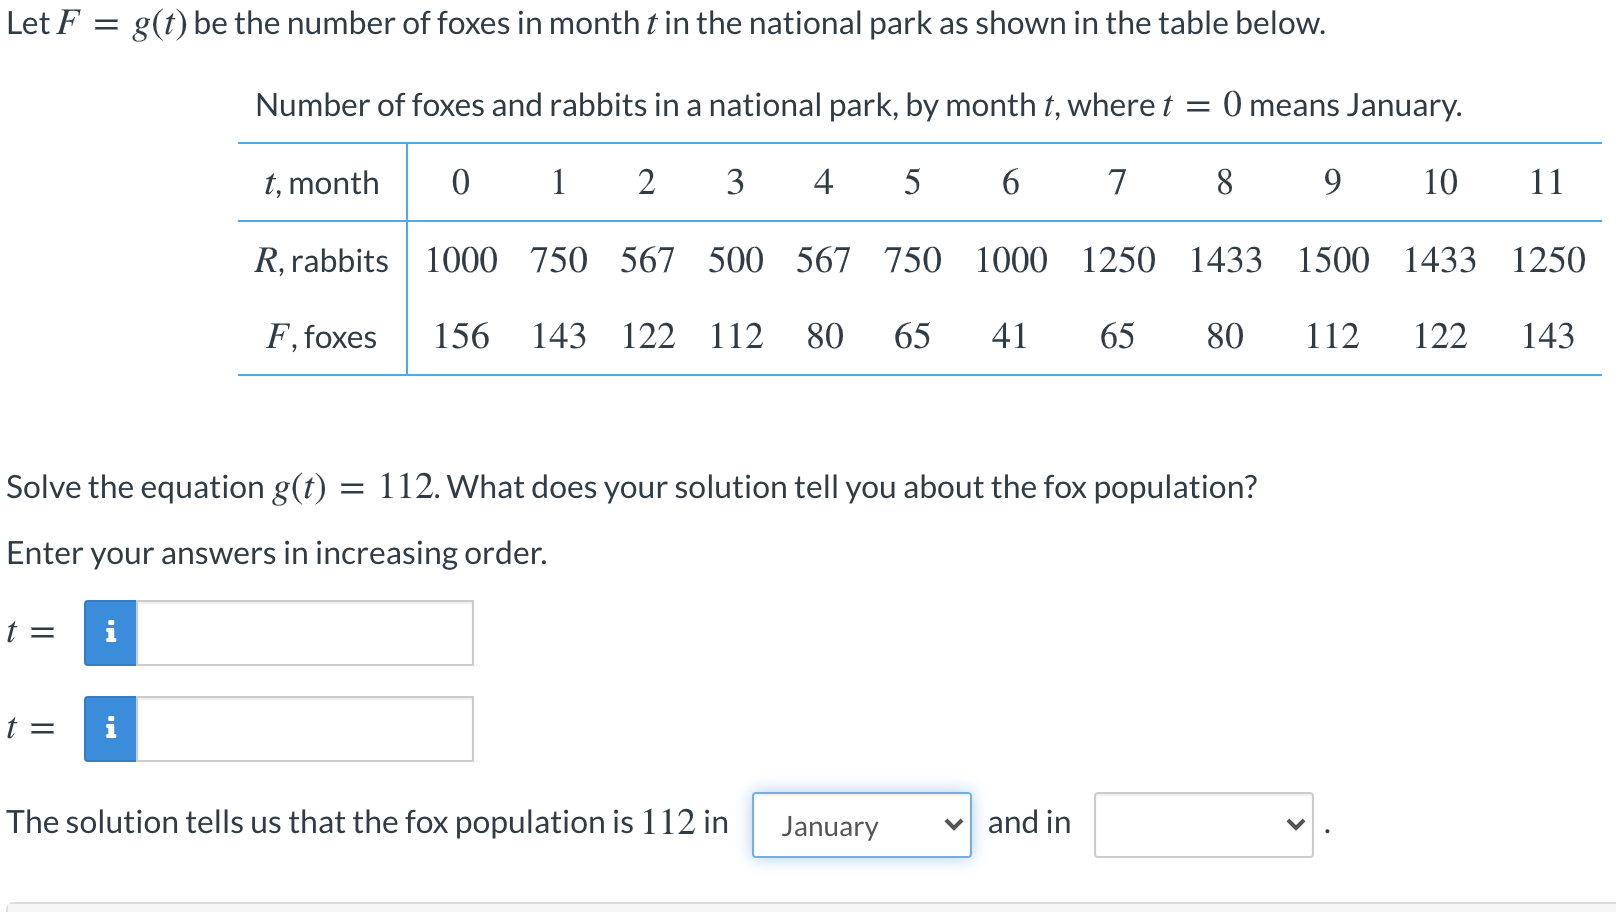Click month 11 column header
The height and width of the screenshot is (912, 1616).
(1546, 182)
